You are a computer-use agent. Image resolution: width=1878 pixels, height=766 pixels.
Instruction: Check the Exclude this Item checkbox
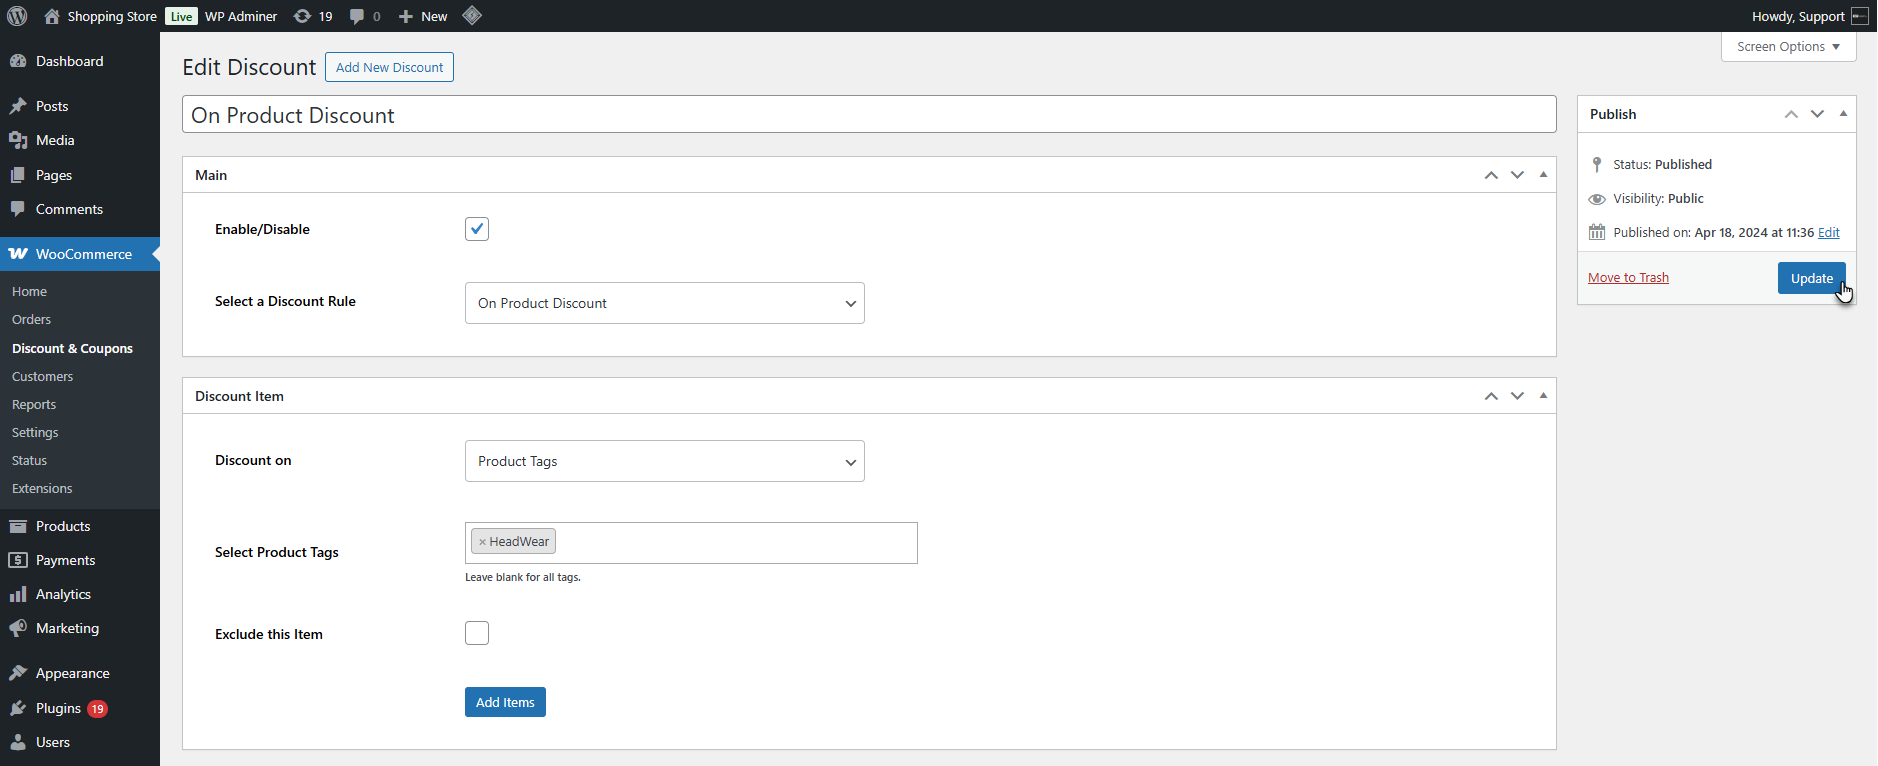(477, 633)
